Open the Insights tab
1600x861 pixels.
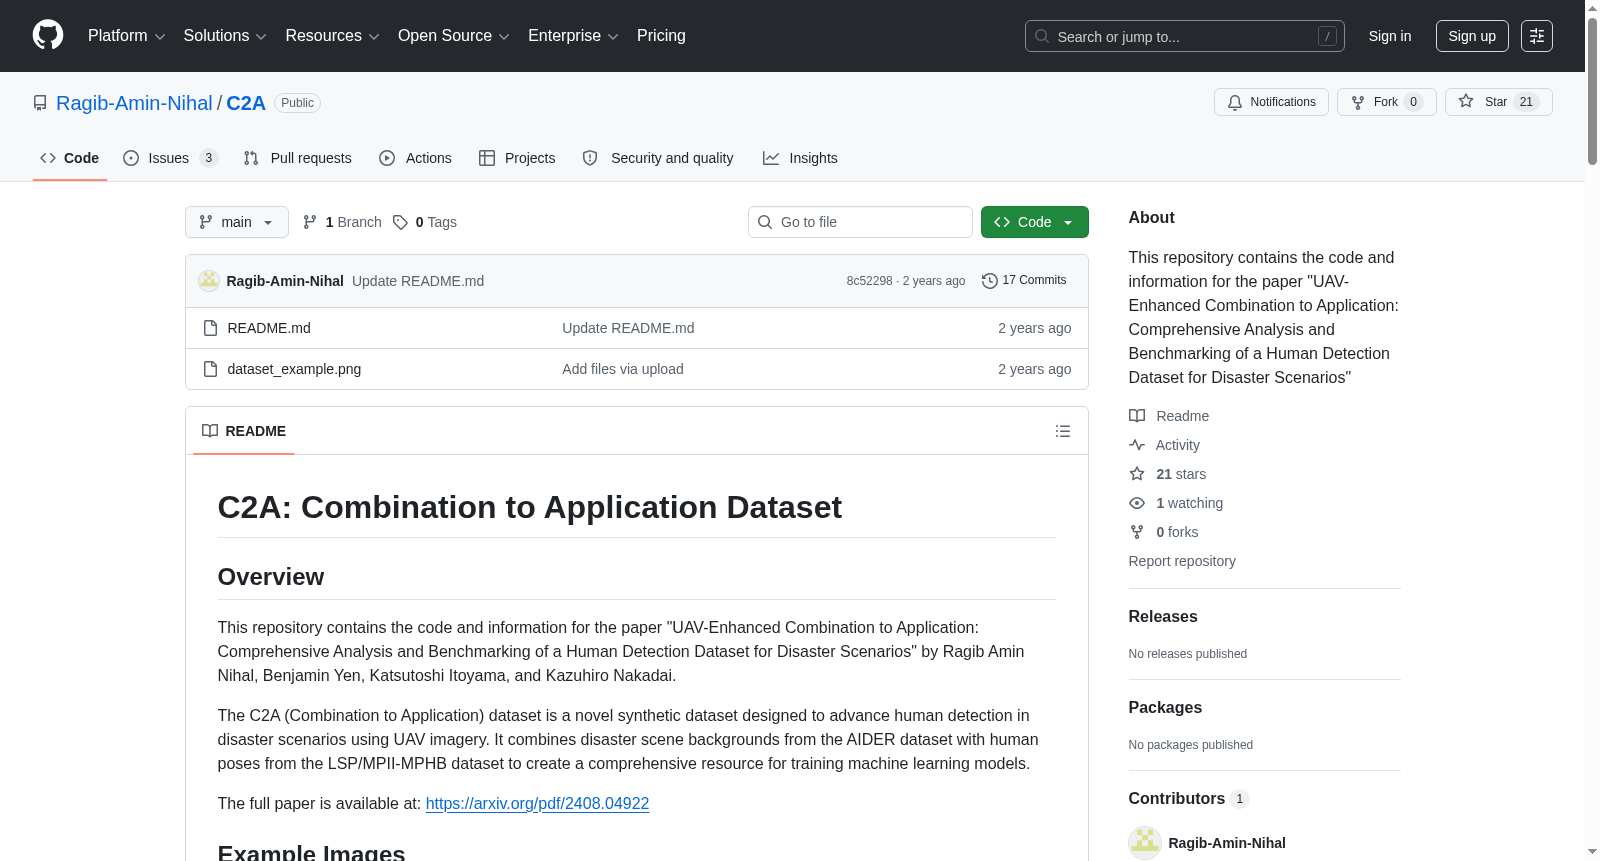pyautogui.click(x=800, y=158)
